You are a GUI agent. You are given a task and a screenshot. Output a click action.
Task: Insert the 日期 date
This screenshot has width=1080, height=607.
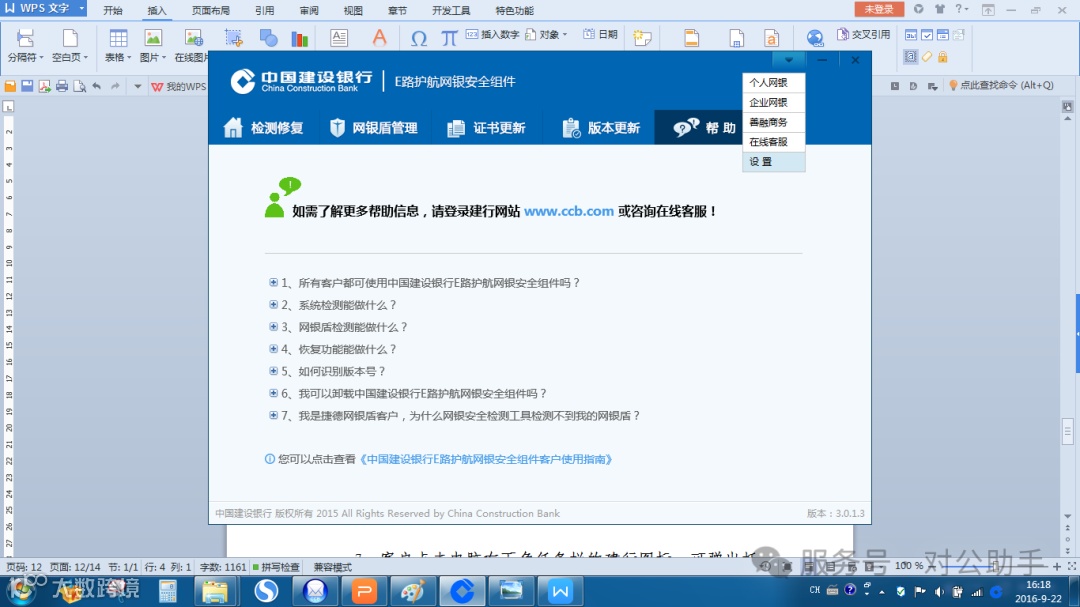tap(601, 34)
